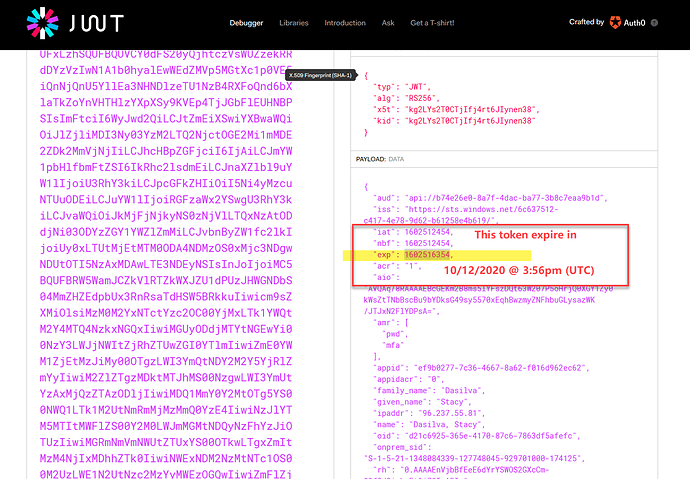Click the highlighted exp value 1602516354
This screenshot has width=690, height=479.
(x=427, y=255)
